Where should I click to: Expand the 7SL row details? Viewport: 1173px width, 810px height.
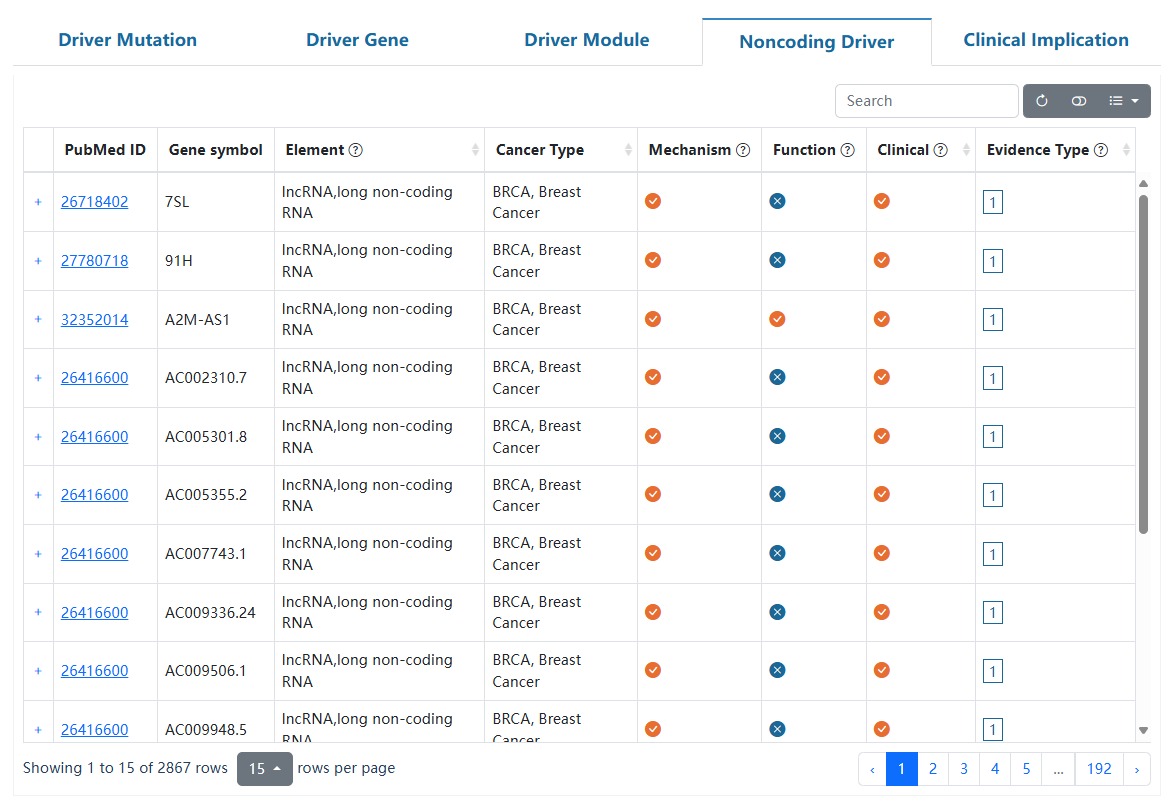pyautogui.click(x=38, y=202)
